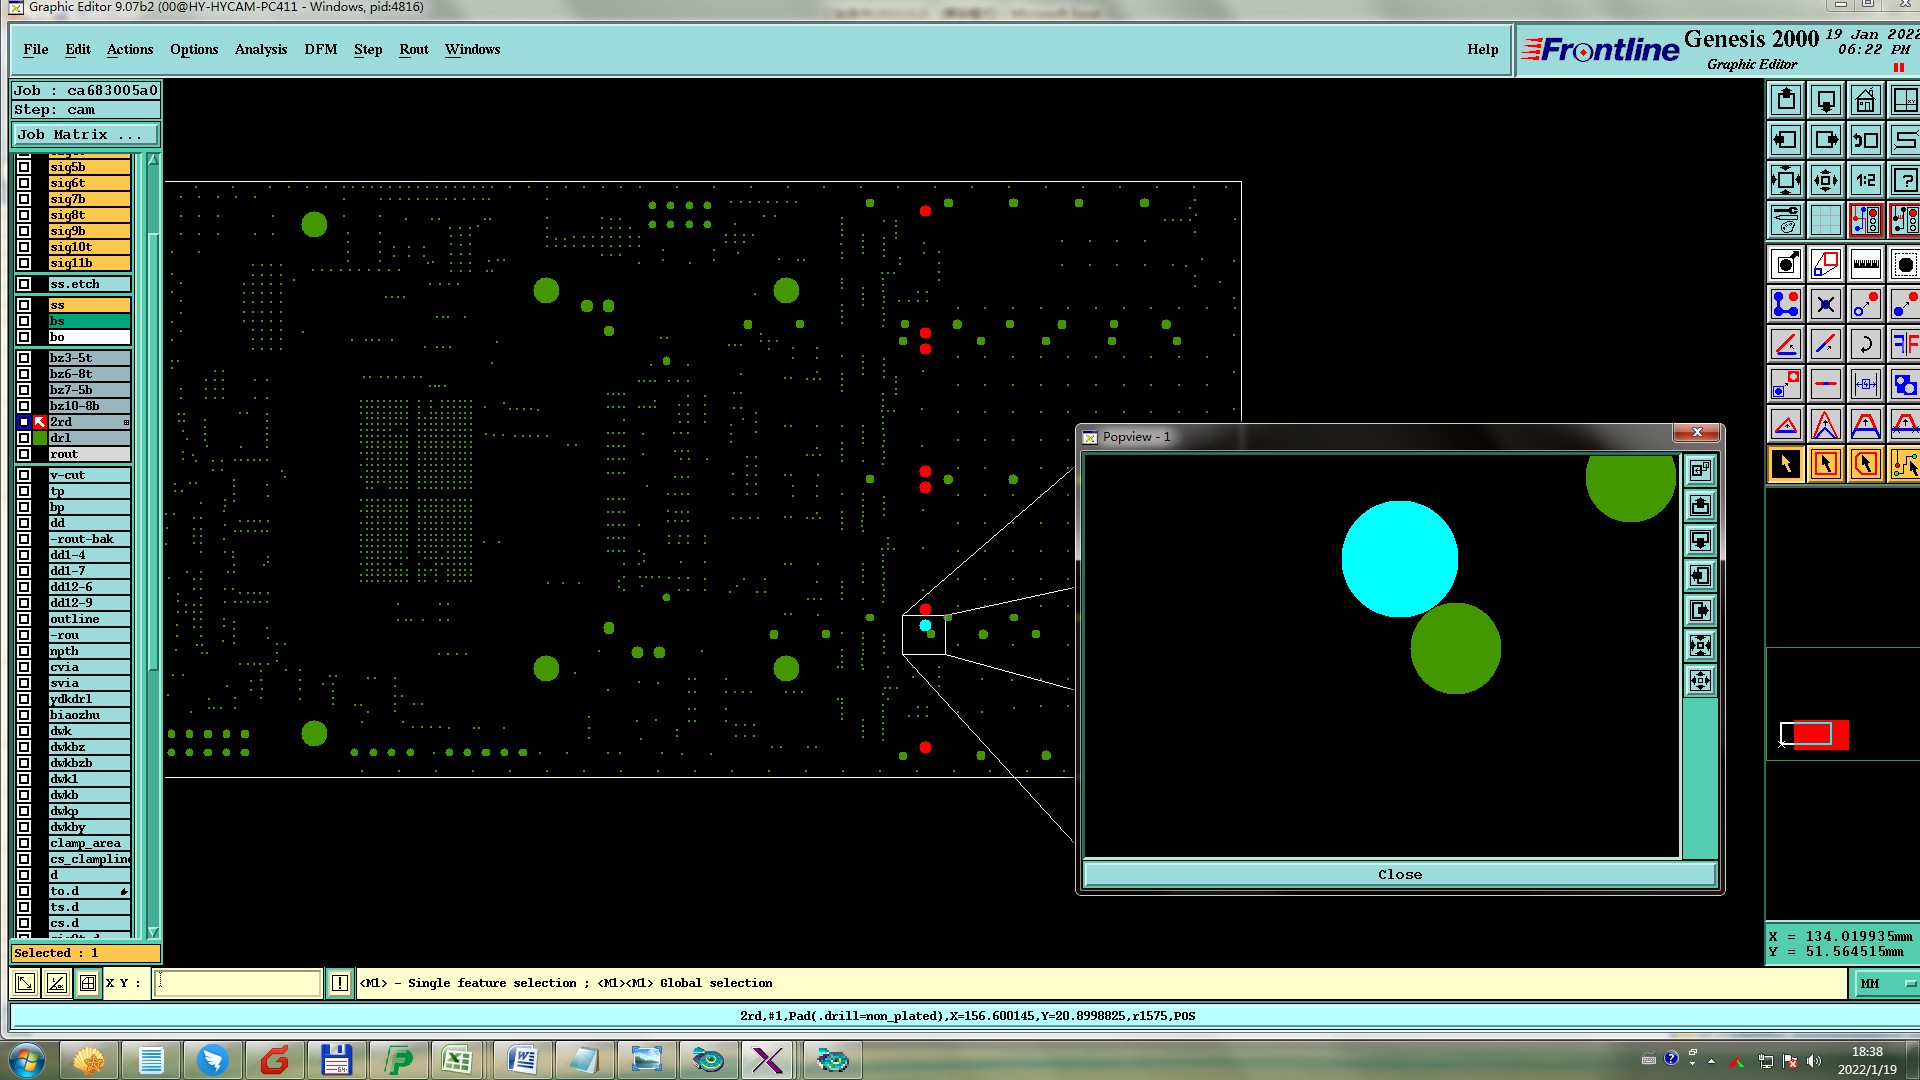The image size is (1920, 1080).
Task: Click the mirror F tool icon
Action: pos(1904,344)
